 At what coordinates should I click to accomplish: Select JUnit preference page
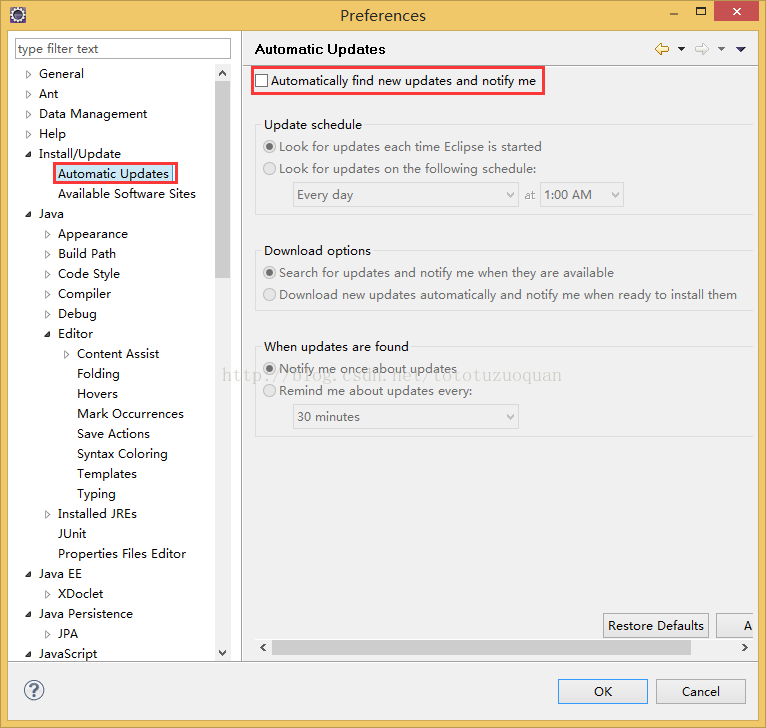(x=72, y=534)
